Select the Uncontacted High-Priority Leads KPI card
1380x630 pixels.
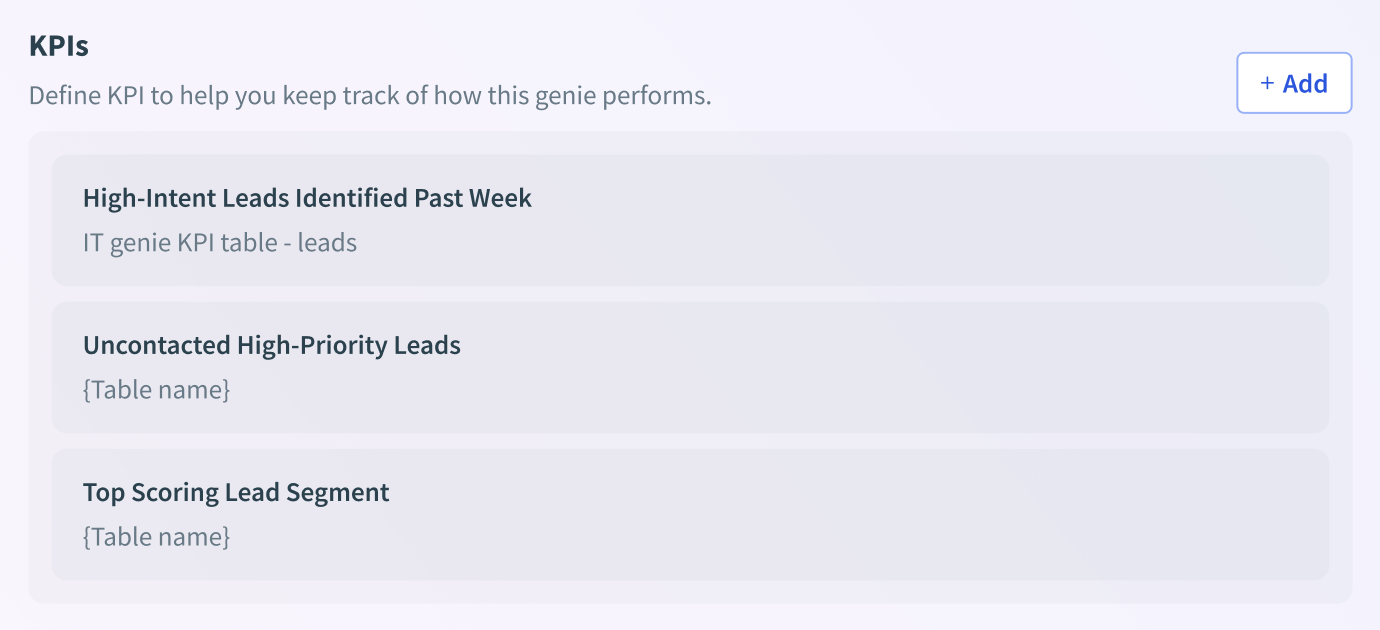tap(690, 367)
